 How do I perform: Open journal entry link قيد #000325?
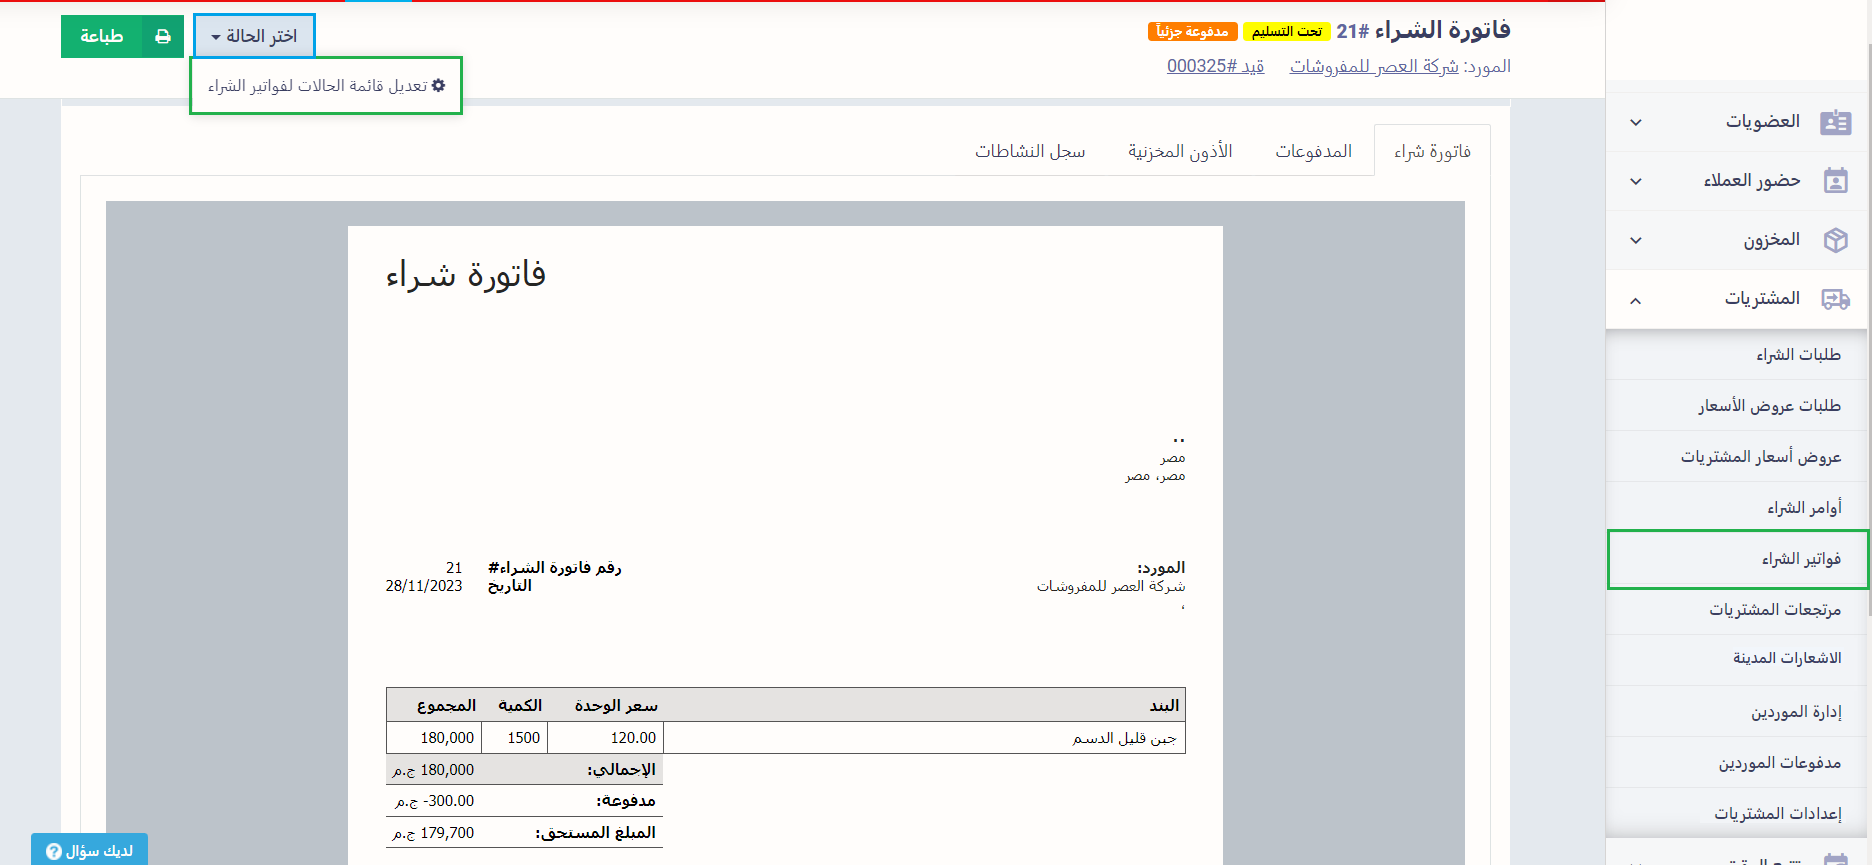coord(1215,67)
